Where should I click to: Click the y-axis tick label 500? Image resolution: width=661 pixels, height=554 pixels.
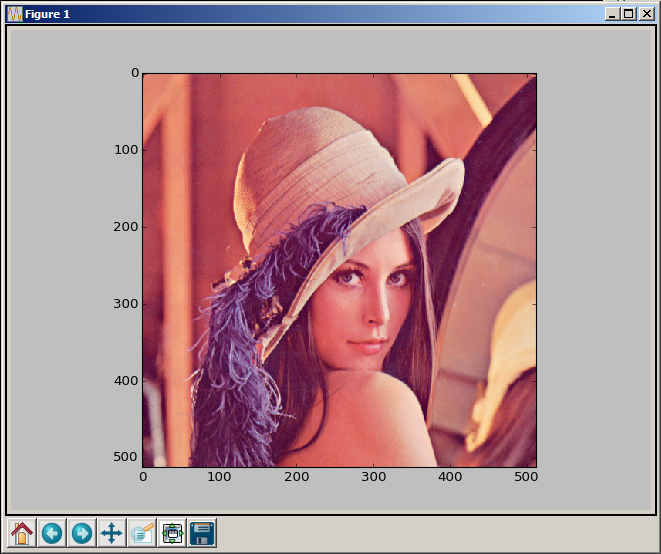(x=126, y=457)
